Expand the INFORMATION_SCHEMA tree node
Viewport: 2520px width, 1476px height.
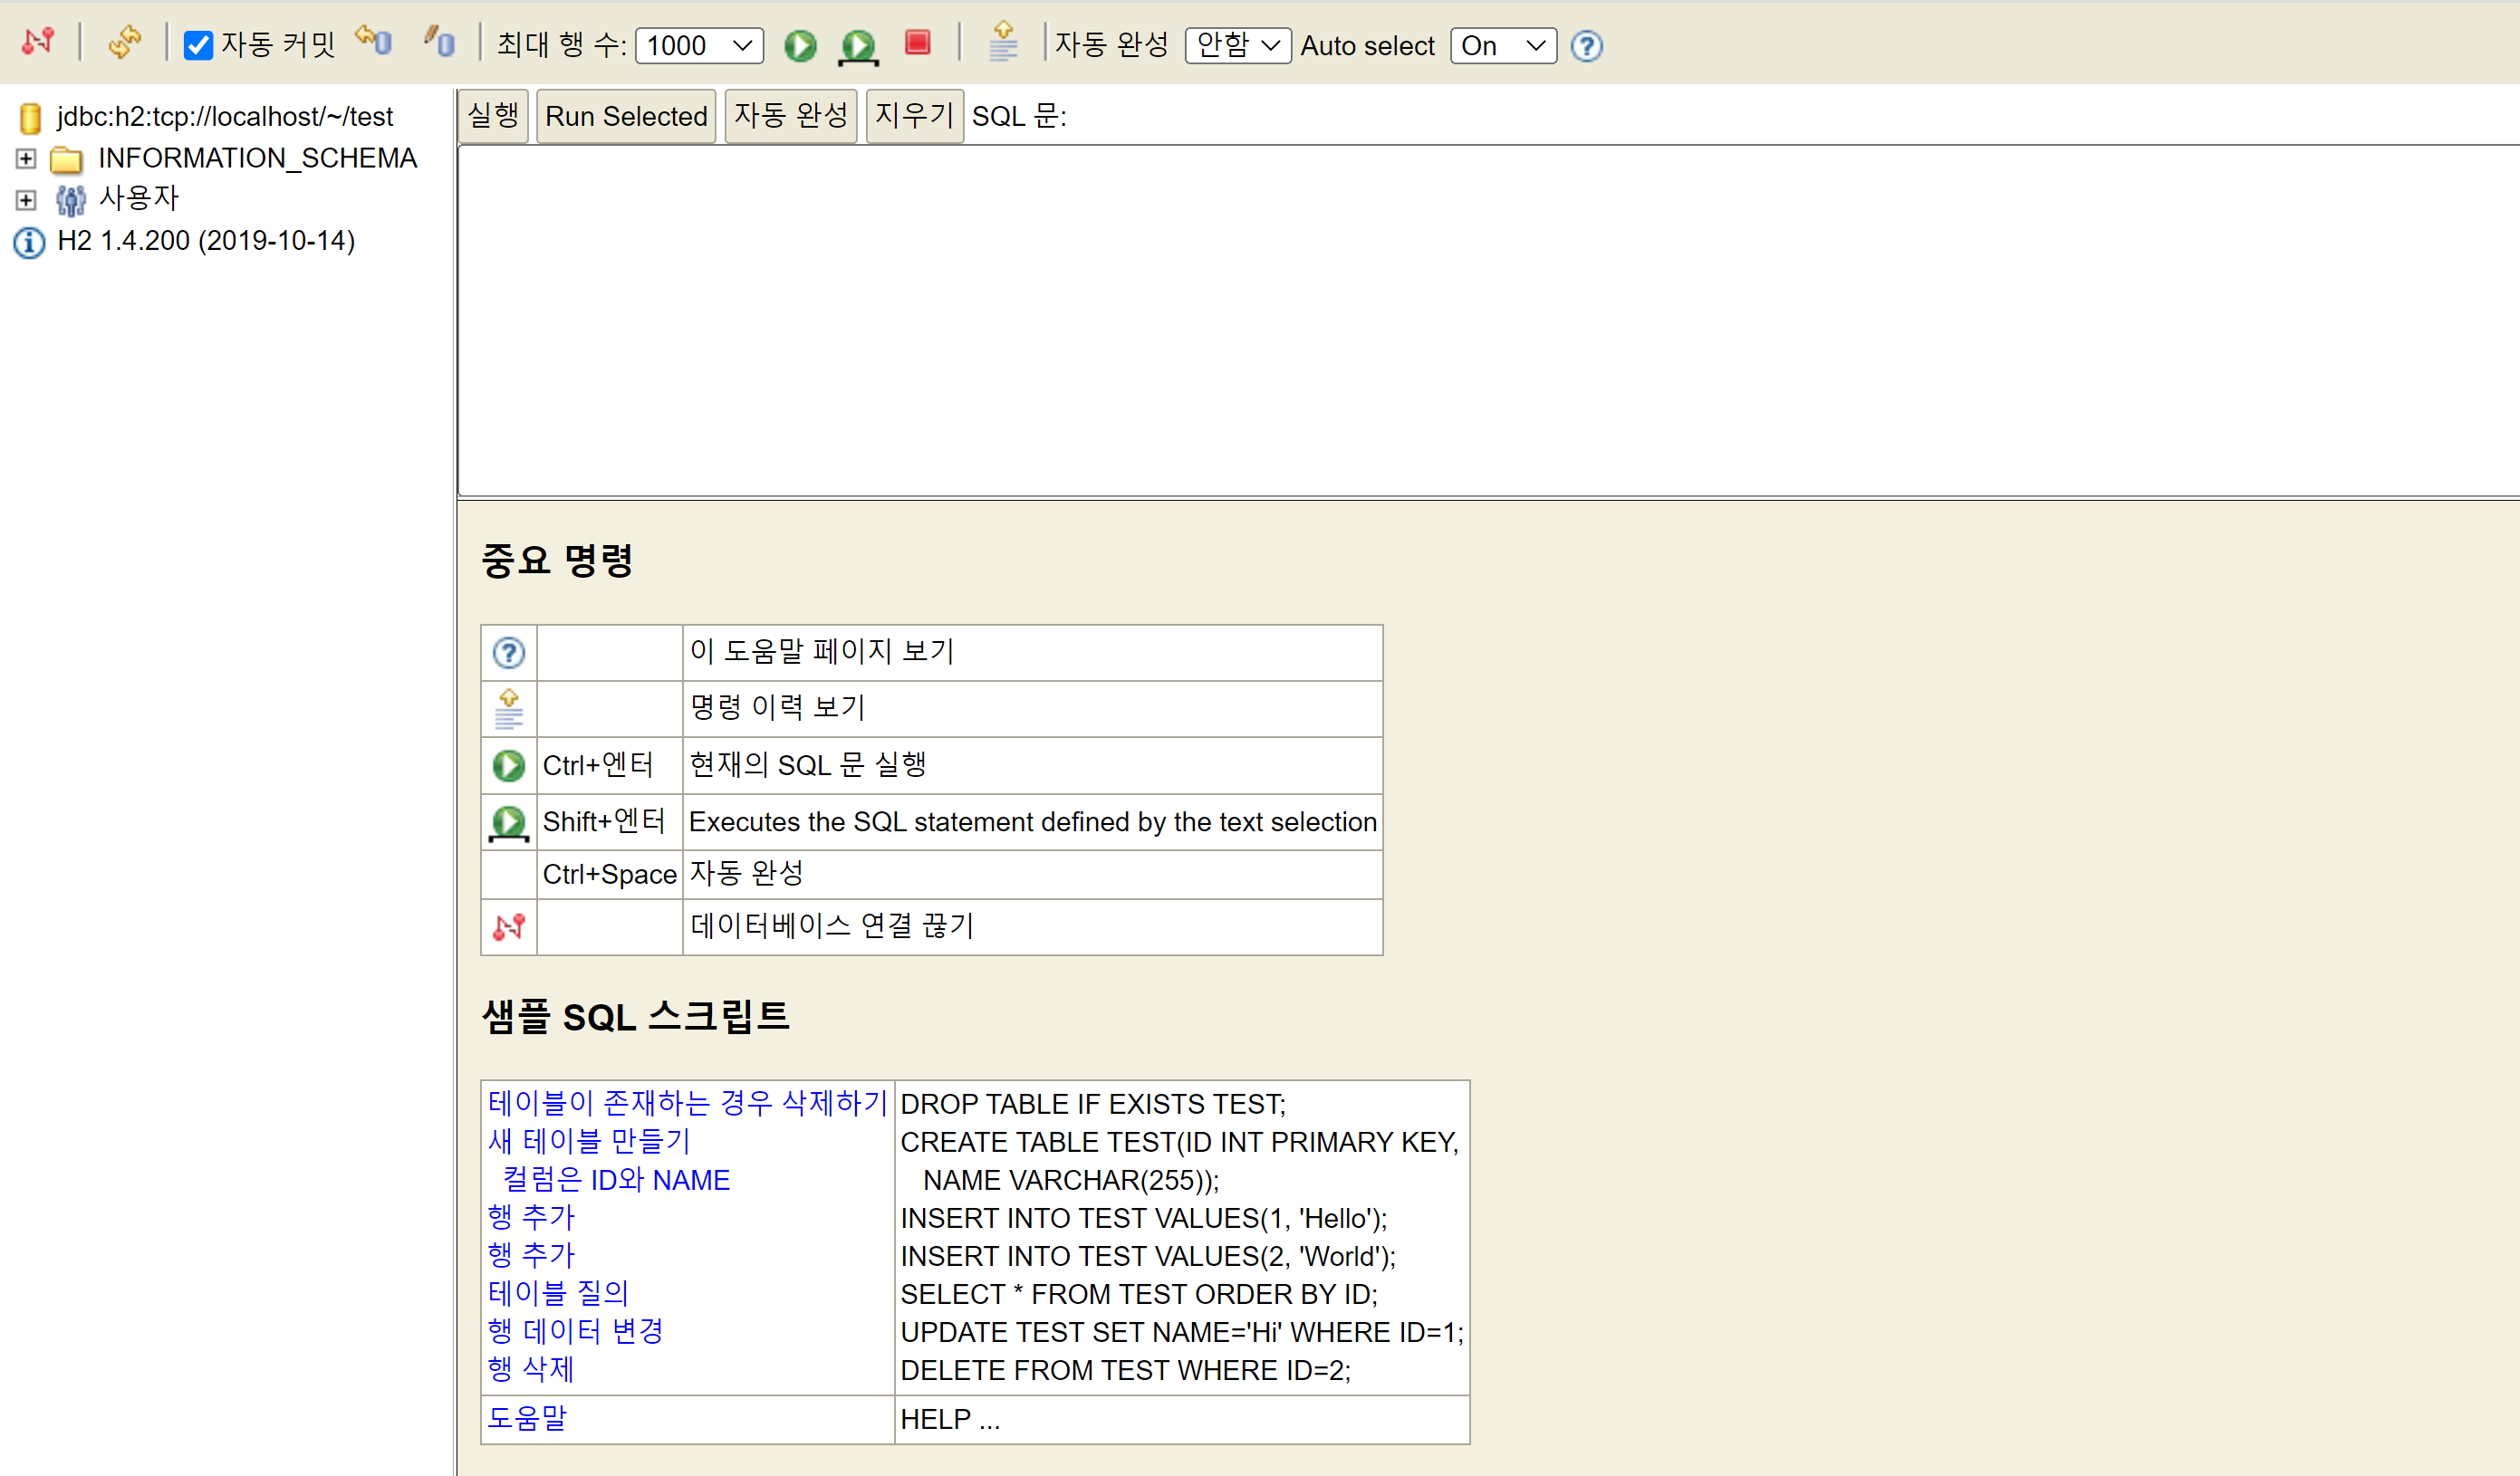[x=26, y=159]
